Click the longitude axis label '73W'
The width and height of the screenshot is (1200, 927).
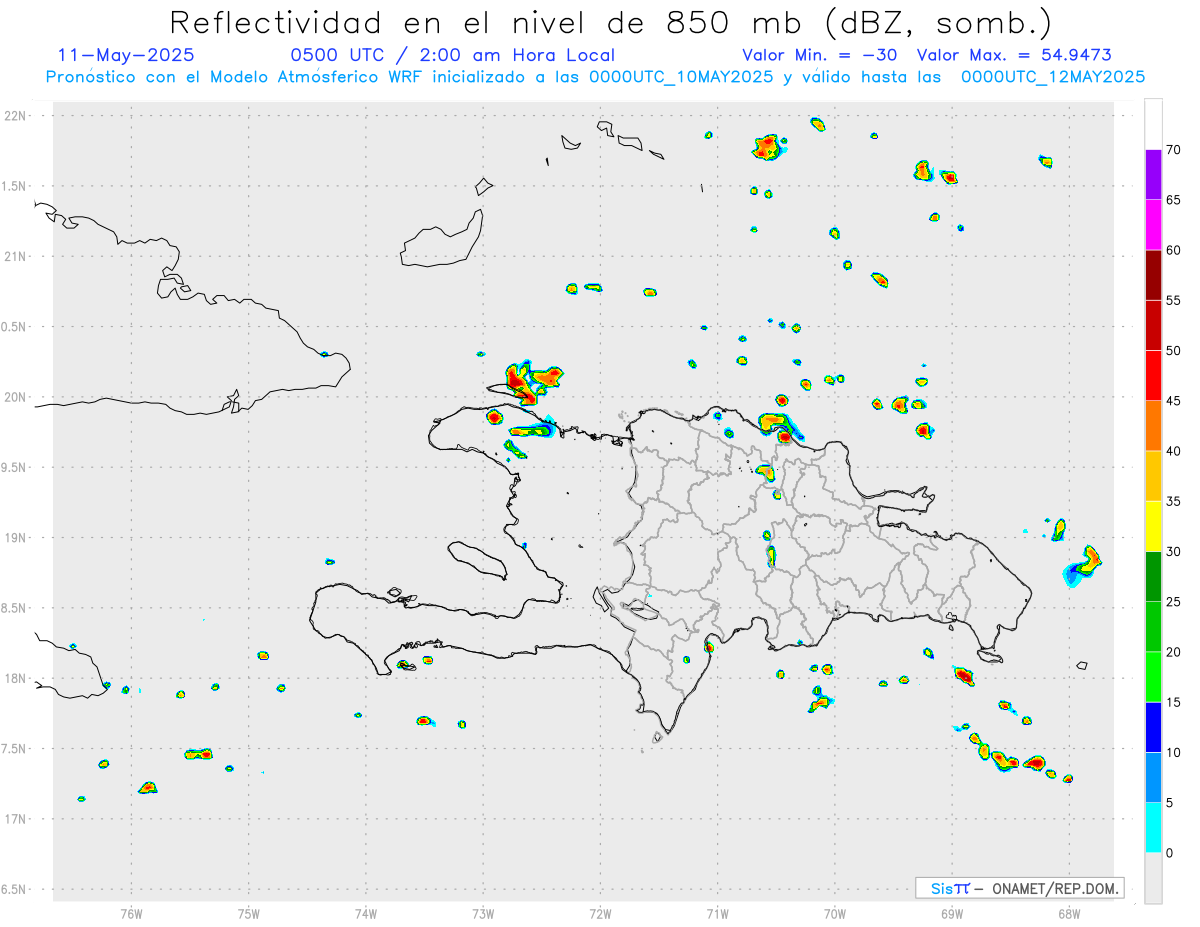[x=483, y=914]
